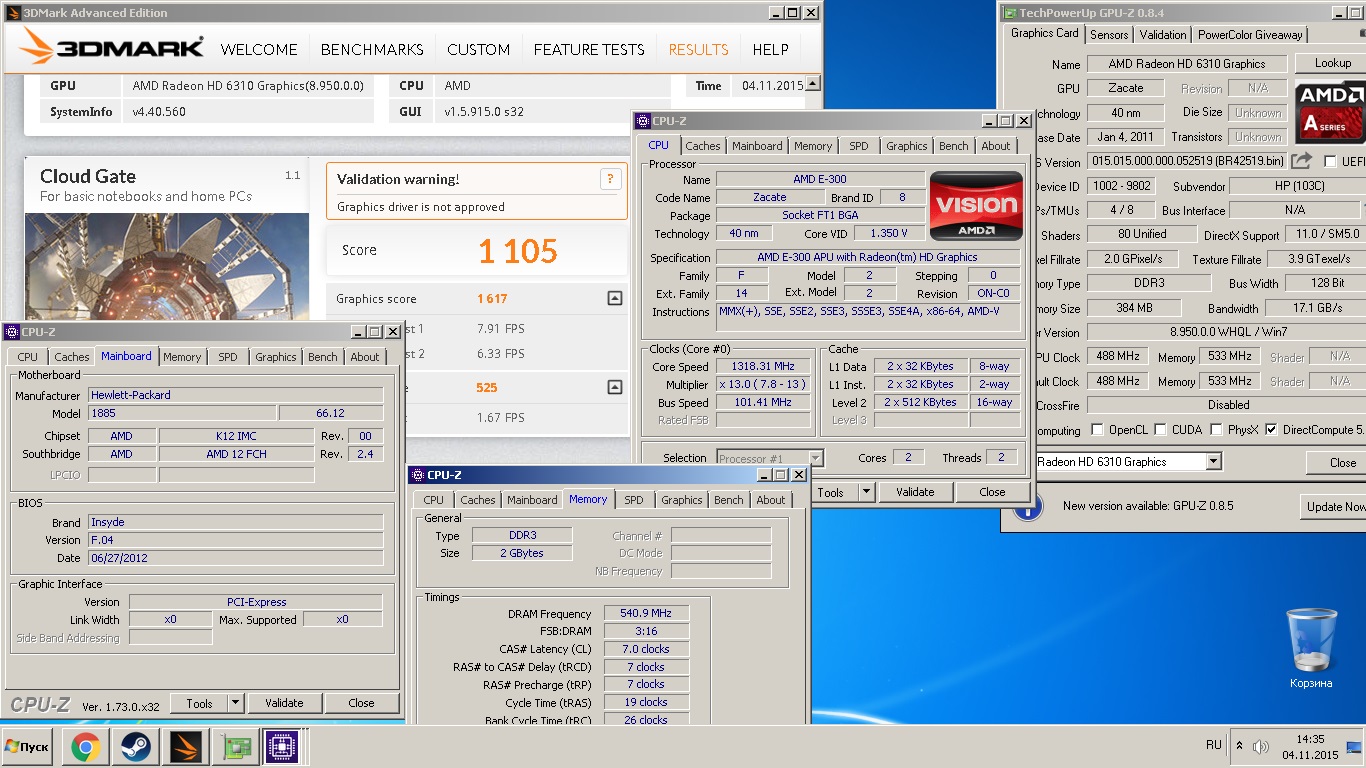Open the WELCOME page in 3DMark
Screen dimensions: 1366x768
[x=259, y=49]
